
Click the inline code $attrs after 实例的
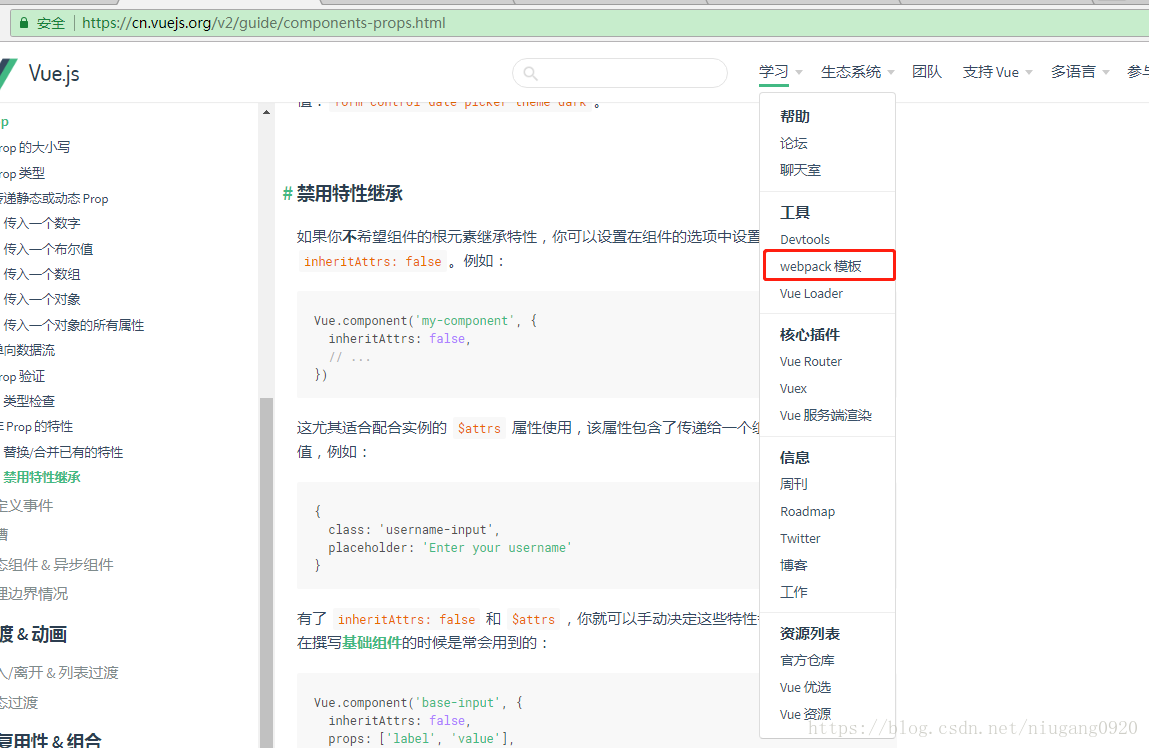[x=479, y=429]
